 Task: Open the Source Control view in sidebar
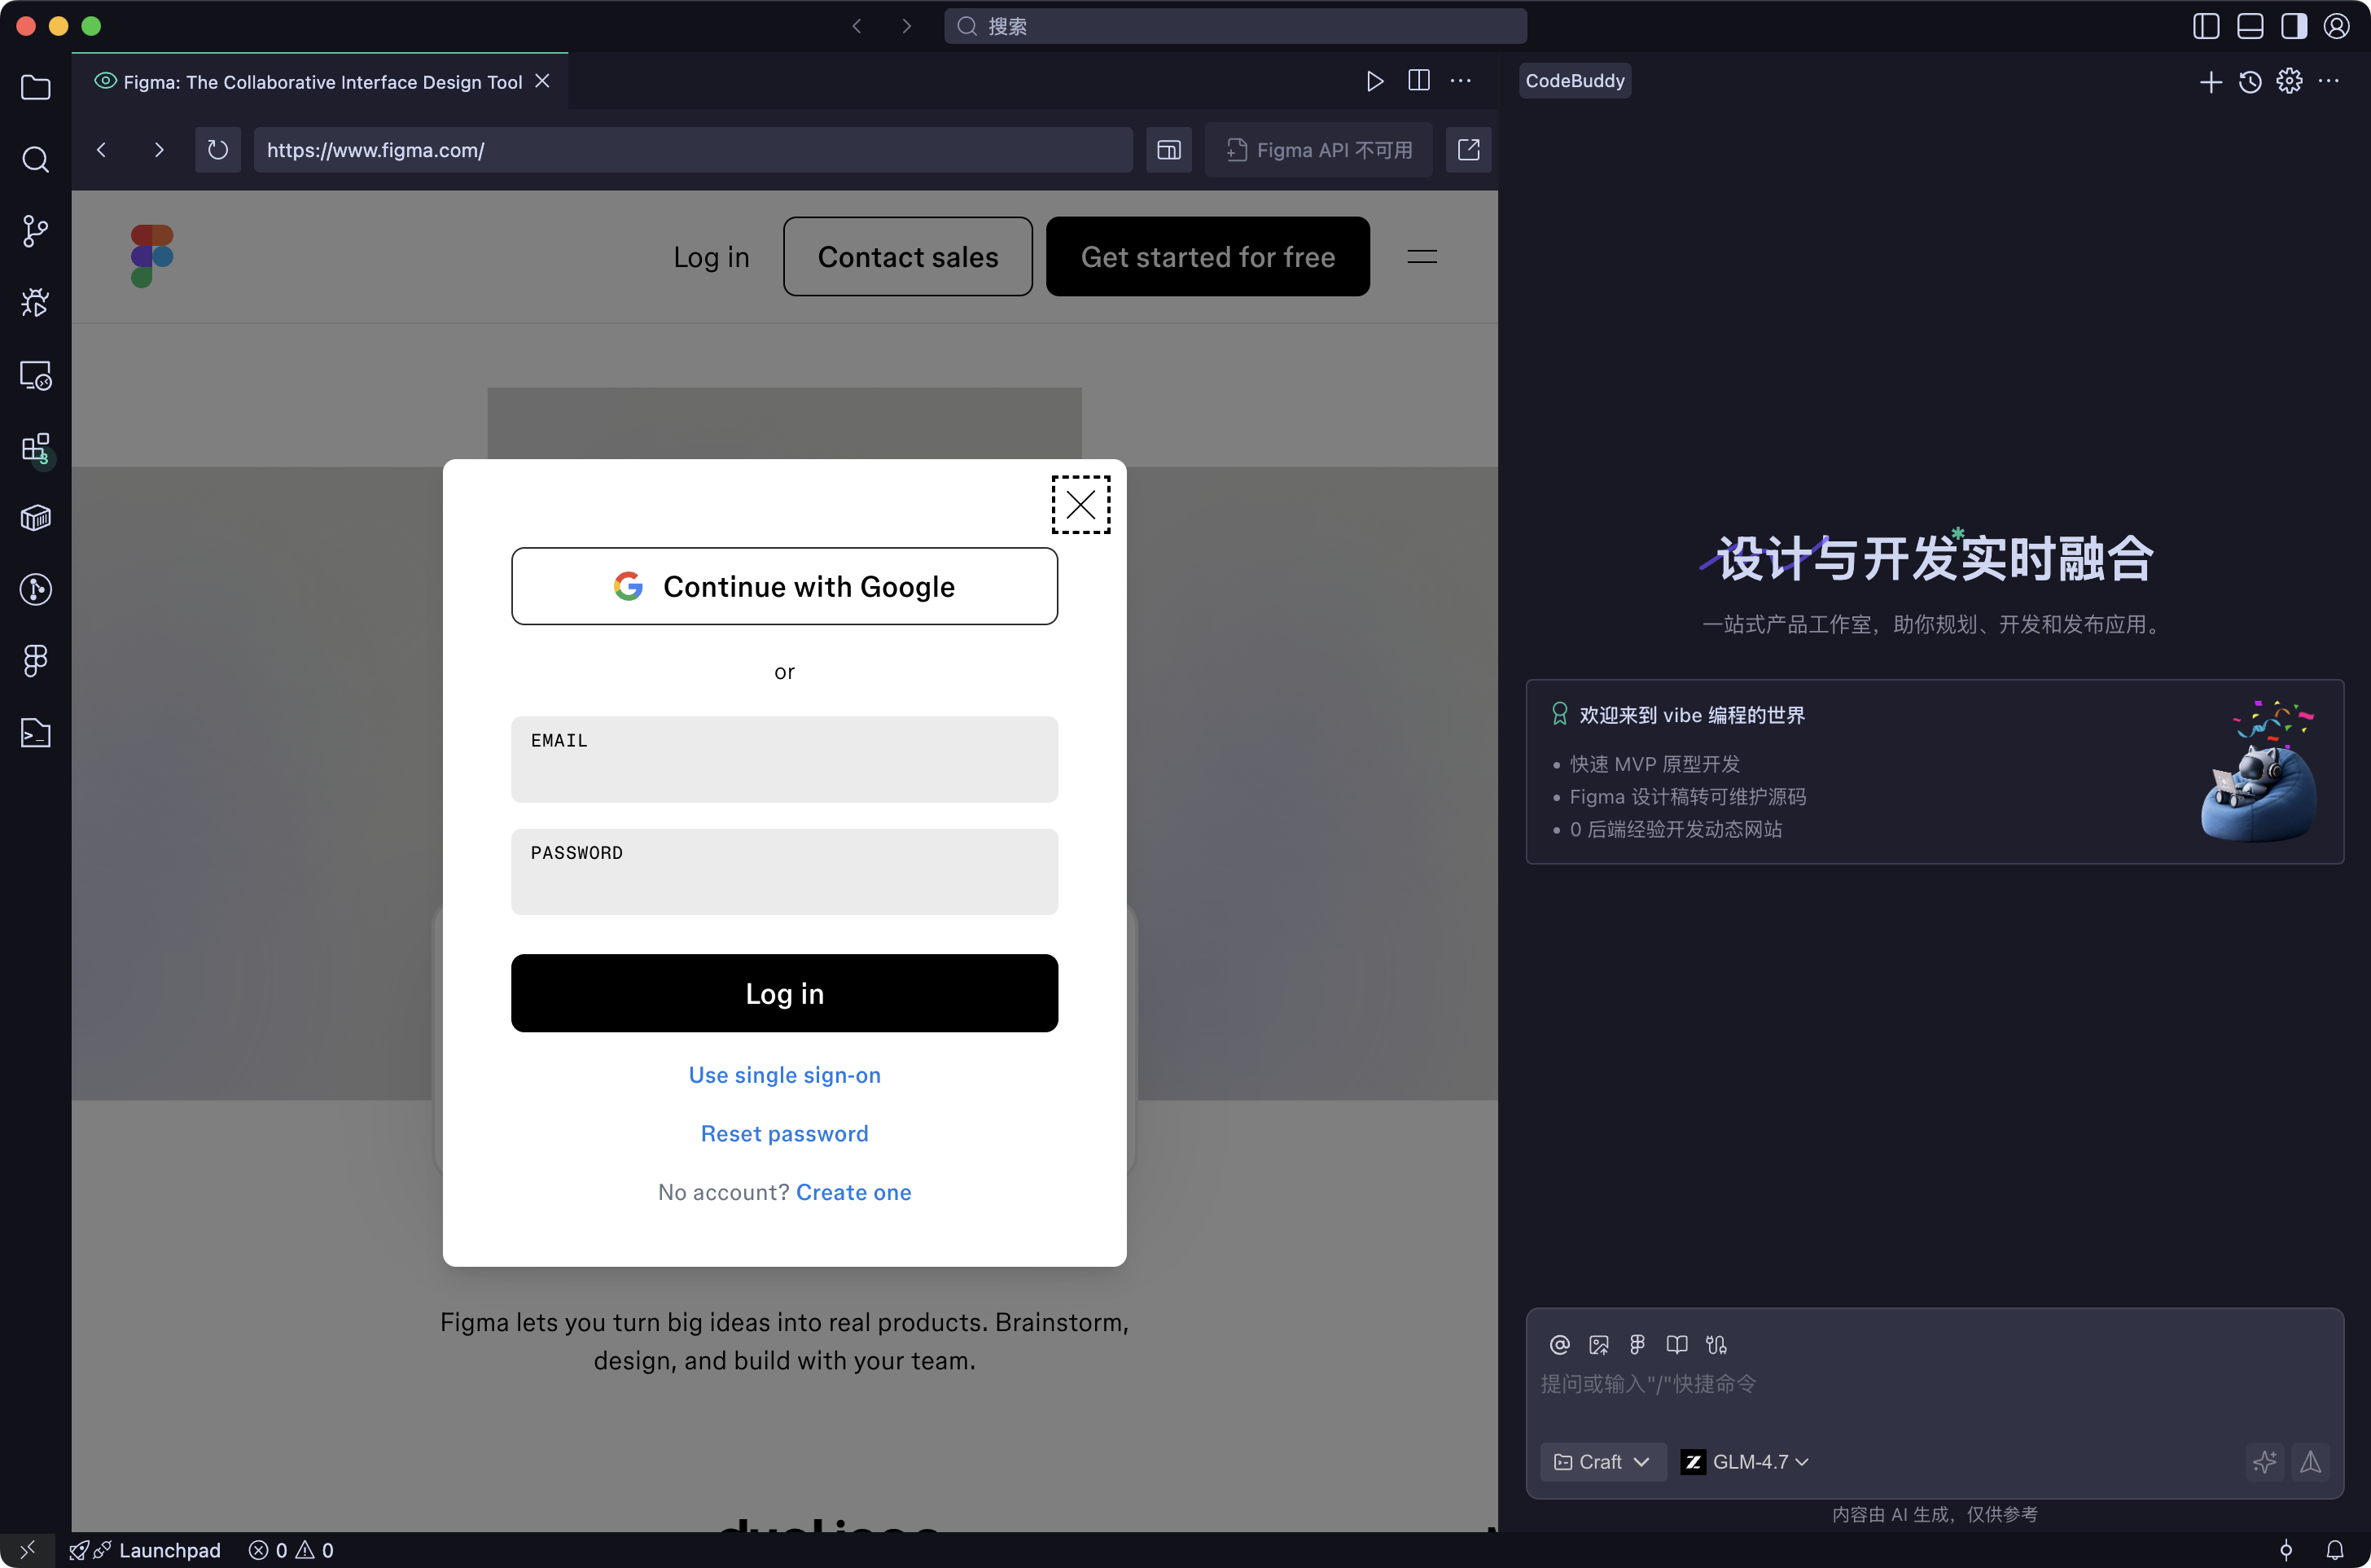[36, 231]
